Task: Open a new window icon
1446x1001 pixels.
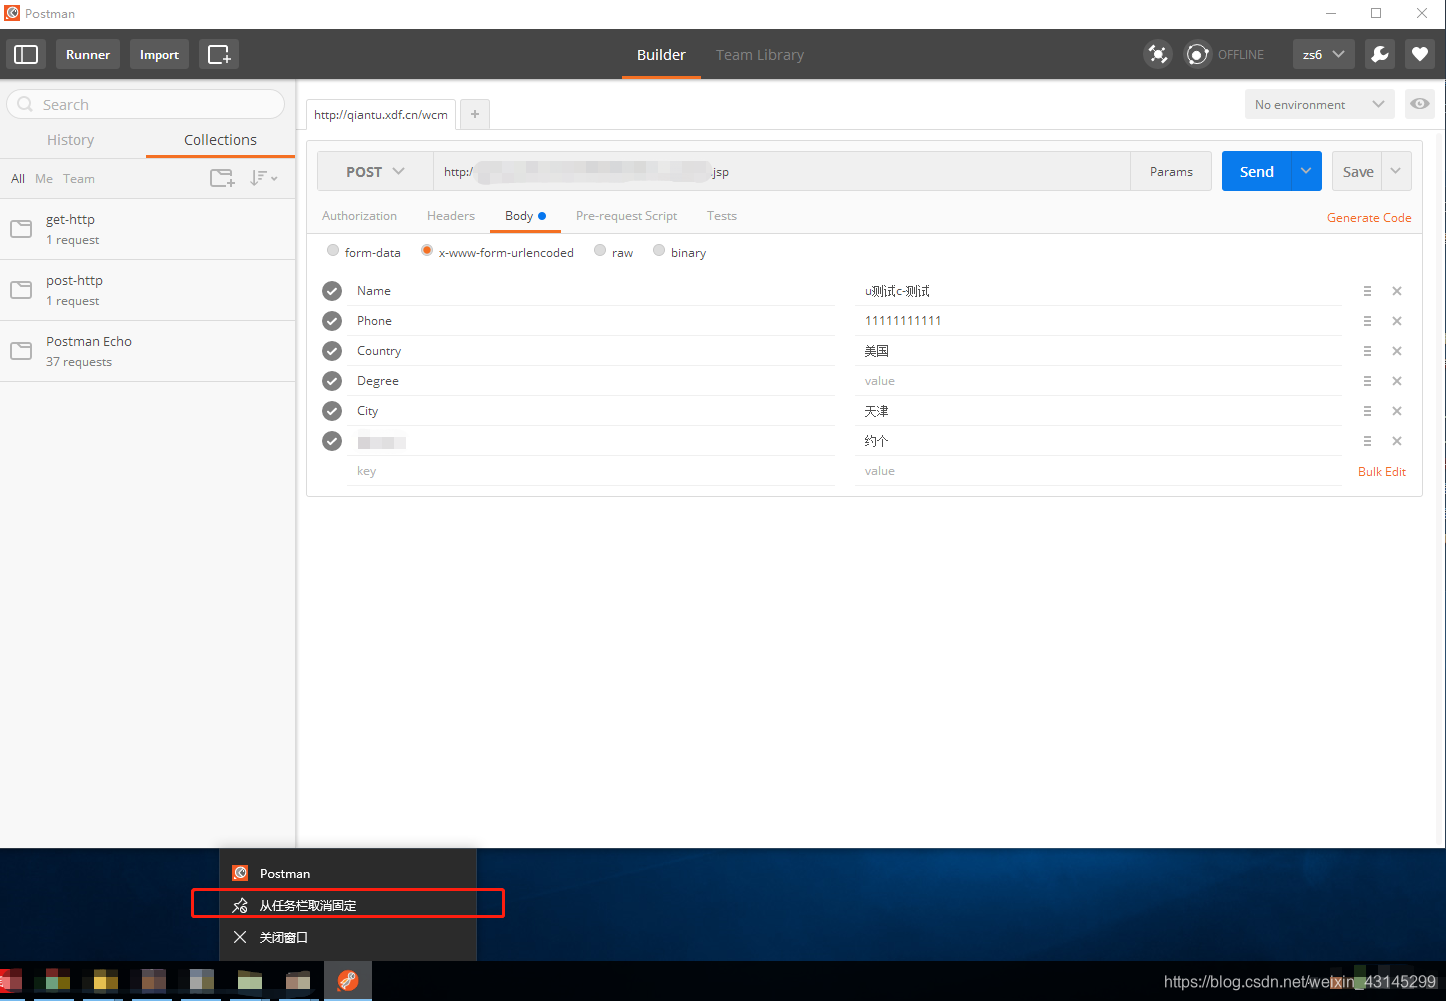Action: [218, 54]
